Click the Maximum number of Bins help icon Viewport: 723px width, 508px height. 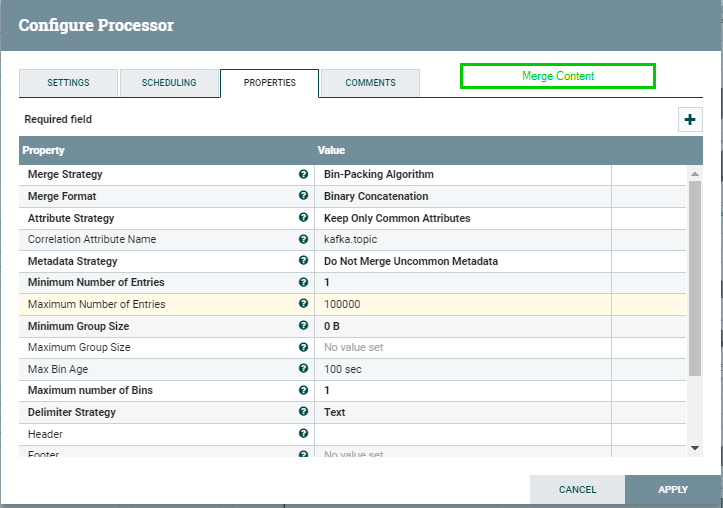coord(303,390)
